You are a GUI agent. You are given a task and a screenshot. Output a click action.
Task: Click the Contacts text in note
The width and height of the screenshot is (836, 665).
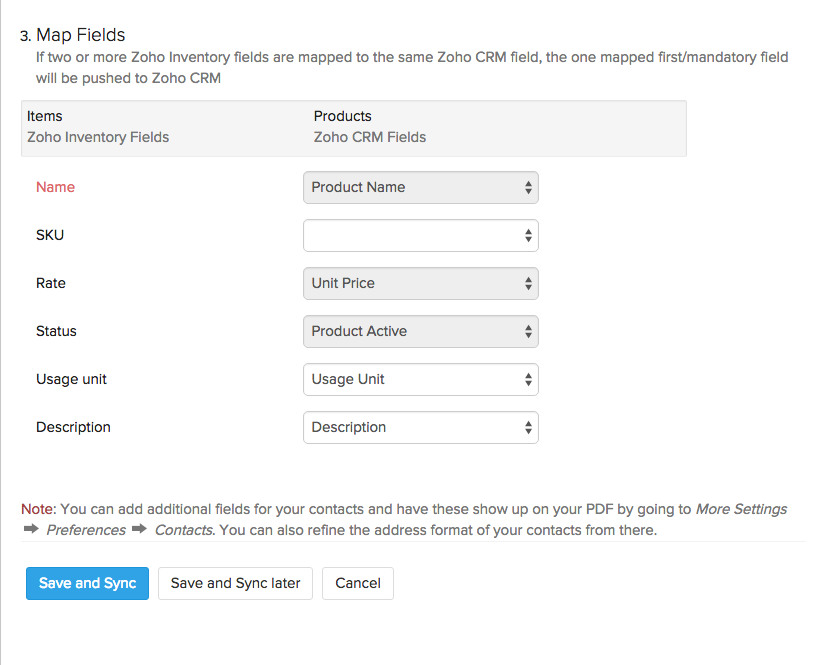tap(183, 530)
